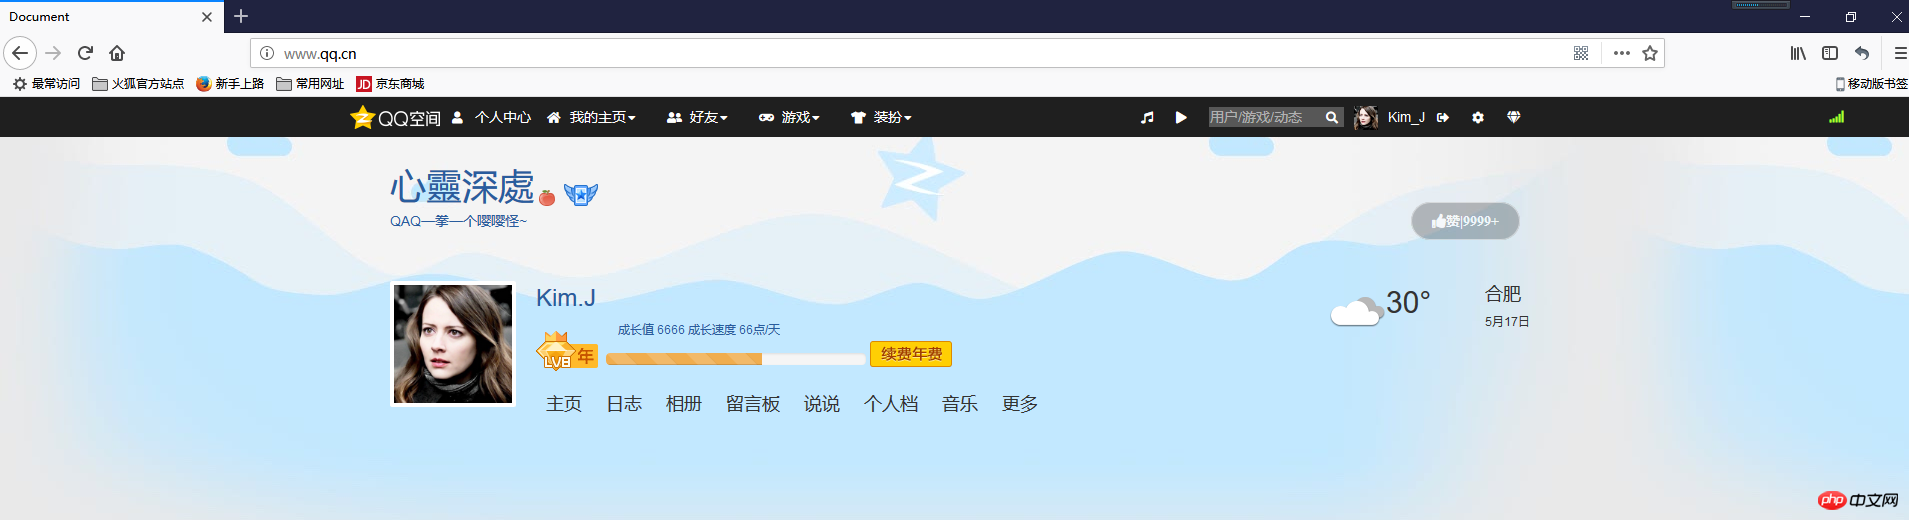Click the browser home icon
The image size is (1909, 520).
pos(117,53)
